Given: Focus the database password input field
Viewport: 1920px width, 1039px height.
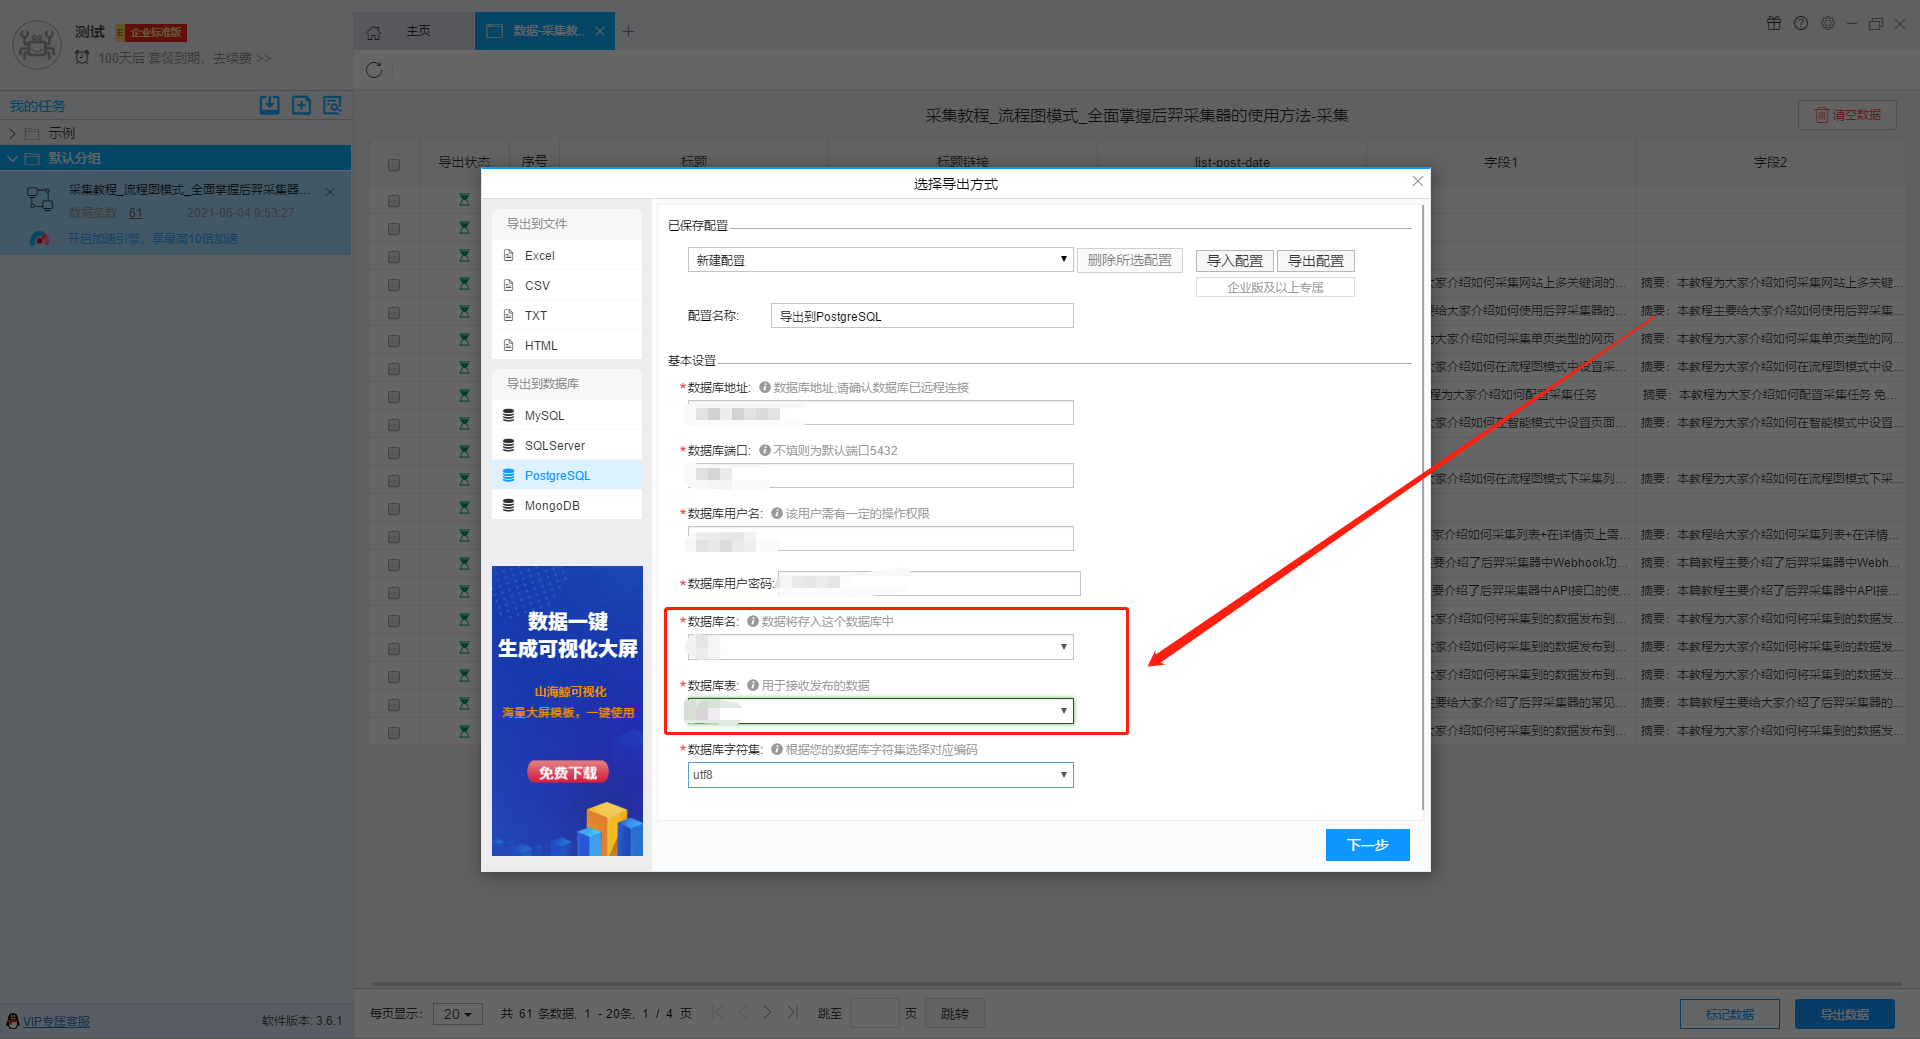Looking at the screenshot, I should tap(929, 584).
